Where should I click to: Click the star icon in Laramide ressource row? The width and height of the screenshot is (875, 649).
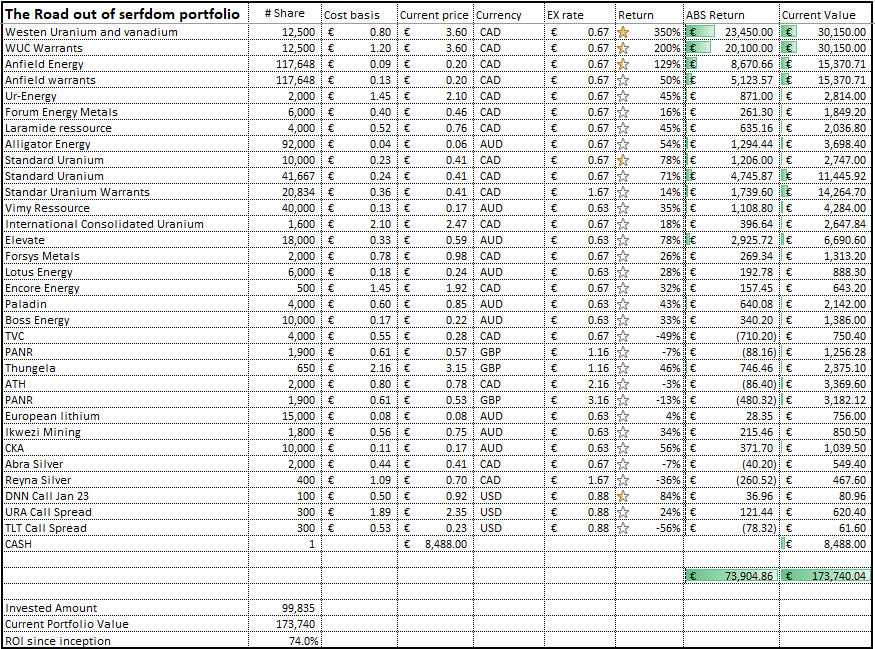[623, 128]
